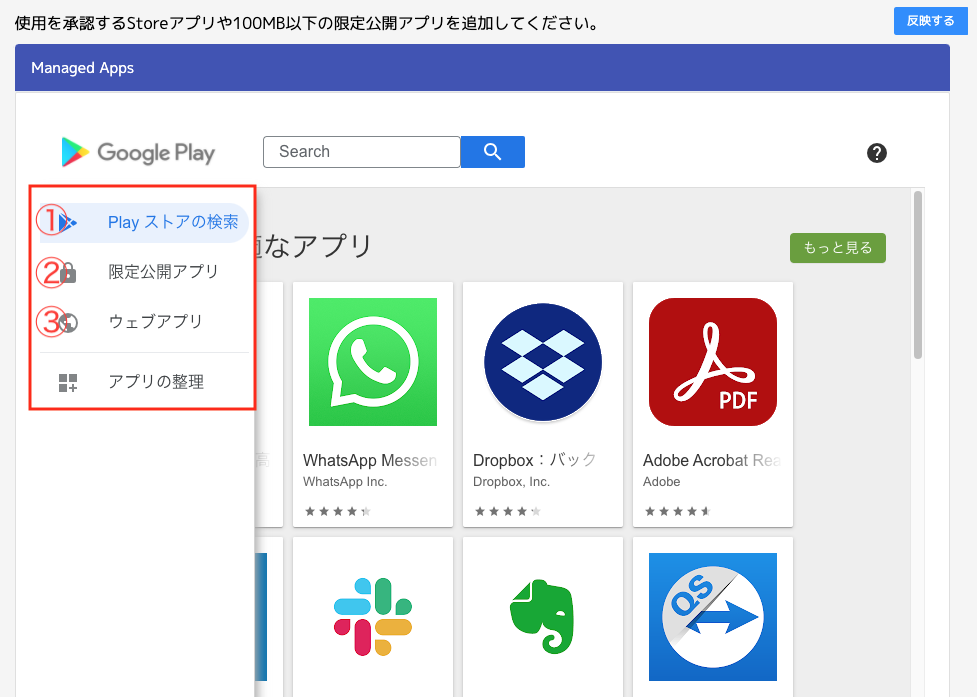Click the Search input field
The width and height of the screenshot is (977, 697).
pyautogui.click(x=361, y=152)
